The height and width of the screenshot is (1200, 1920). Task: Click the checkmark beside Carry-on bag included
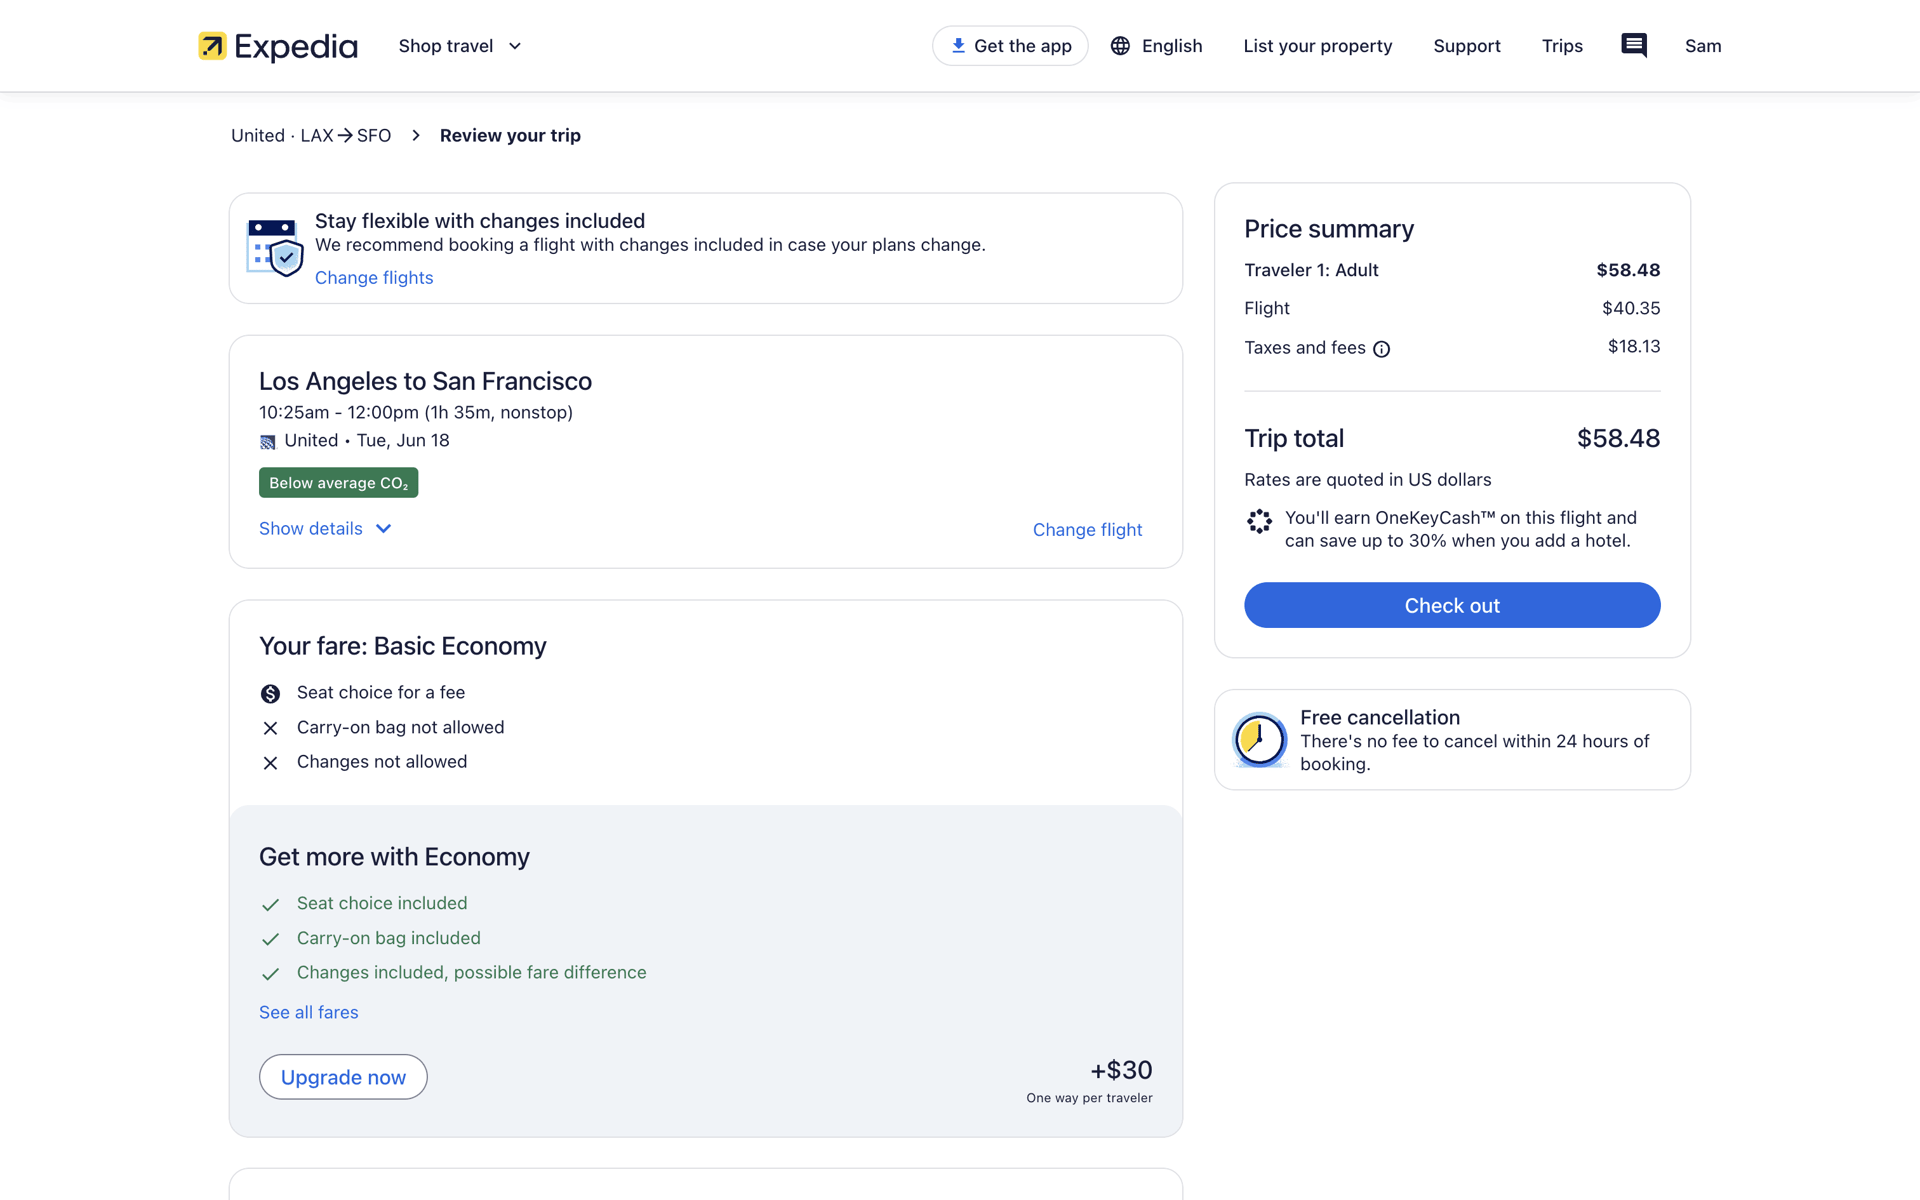click(x=270, y=939)
